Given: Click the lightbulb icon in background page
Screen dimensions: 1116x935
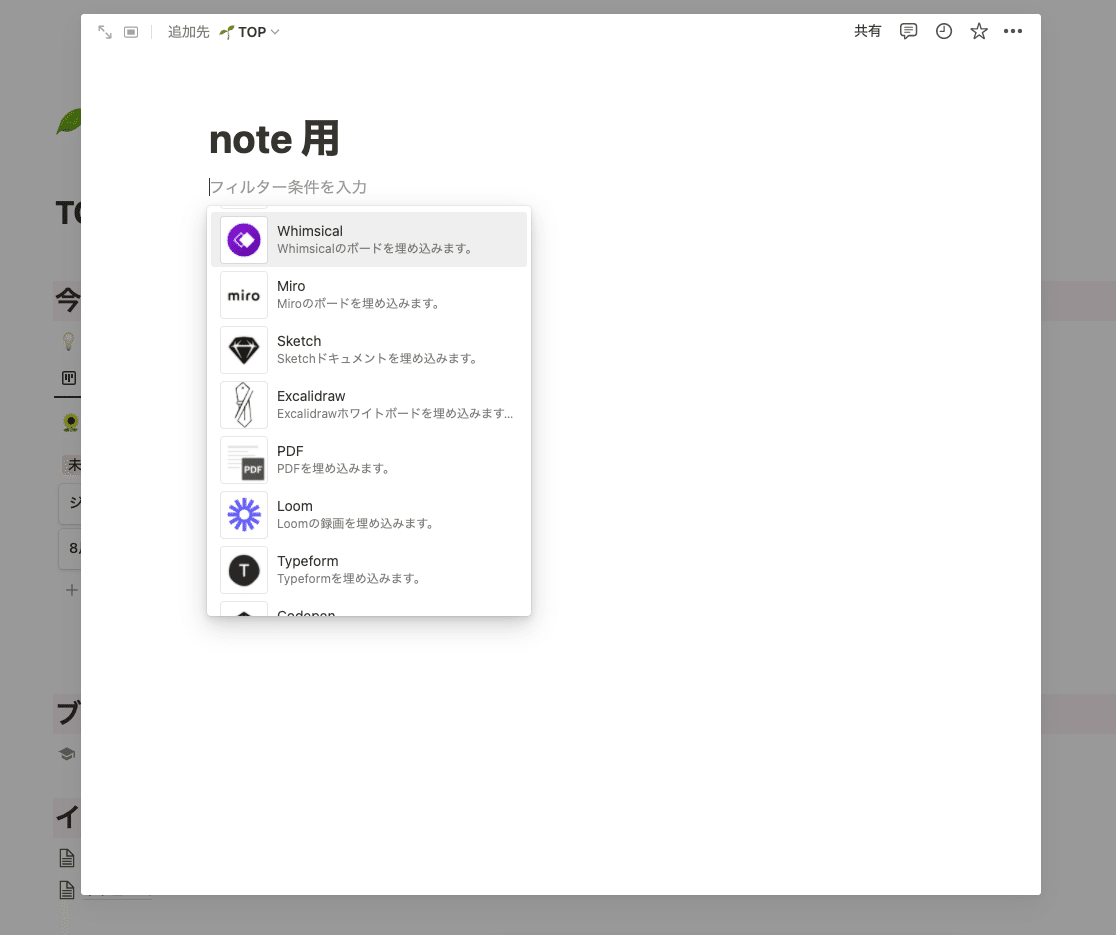Looking at the screenshot, I should [x=68, y=342].
